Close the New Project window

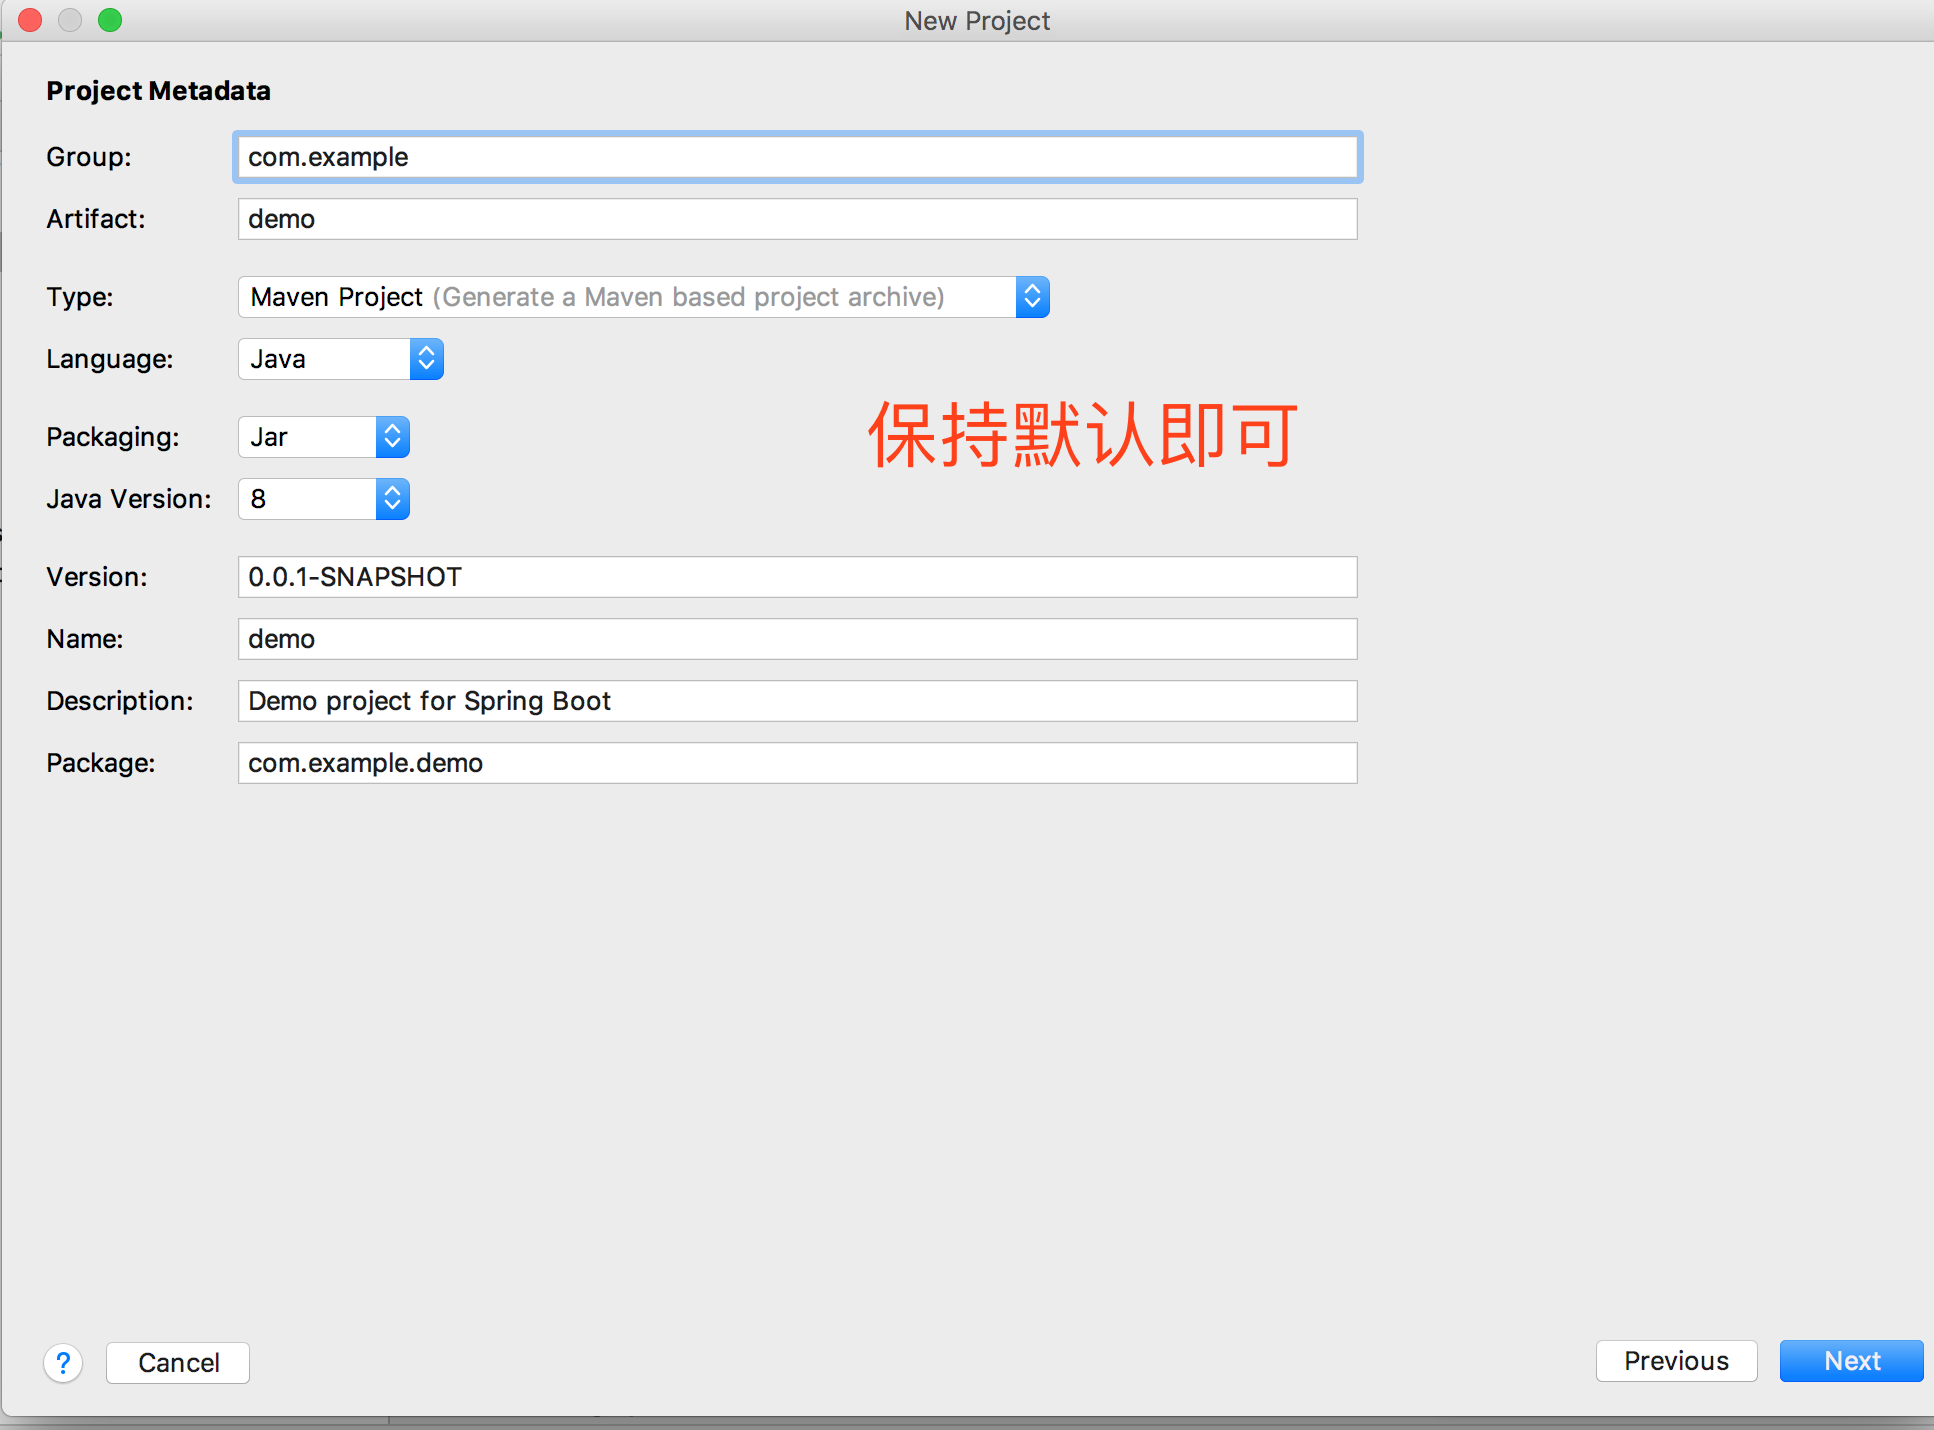(30, 20)
